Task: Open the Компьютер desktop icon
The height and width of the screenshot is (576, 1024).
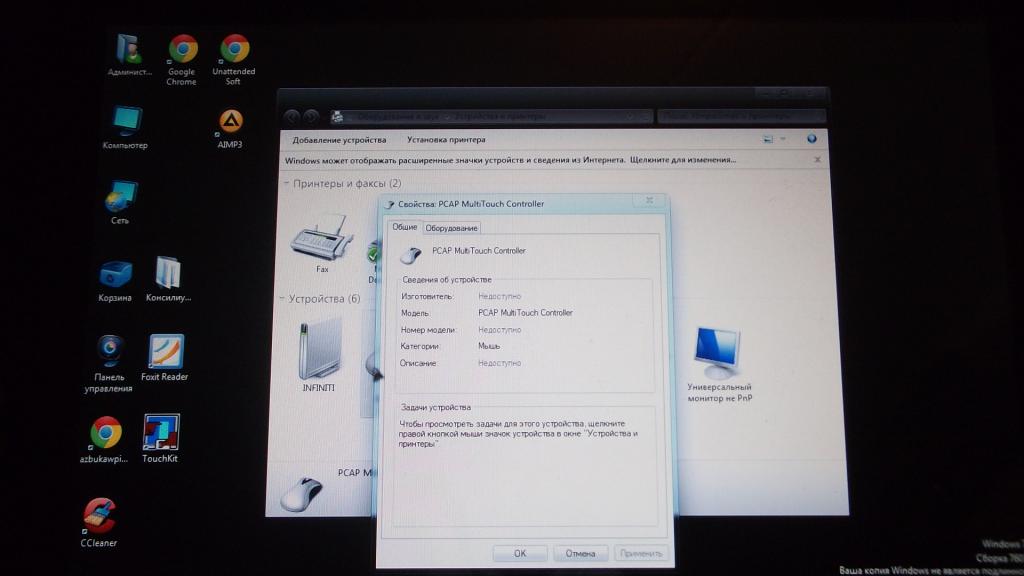Action: coord(125,122)
